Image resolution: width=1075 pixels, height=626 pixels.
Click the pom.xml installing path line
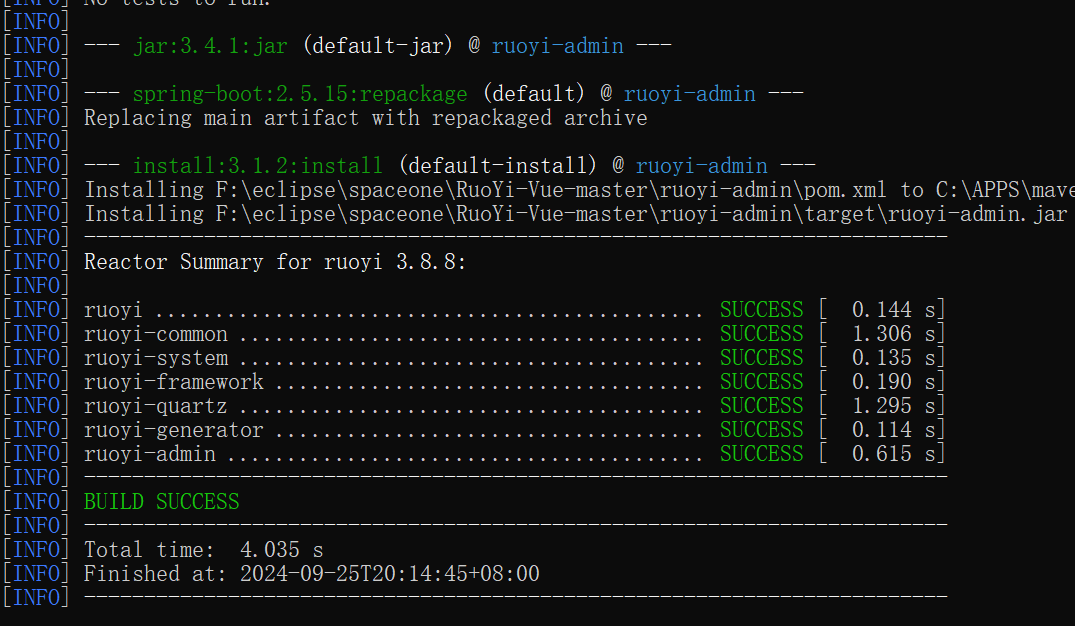tap(578, 190)
